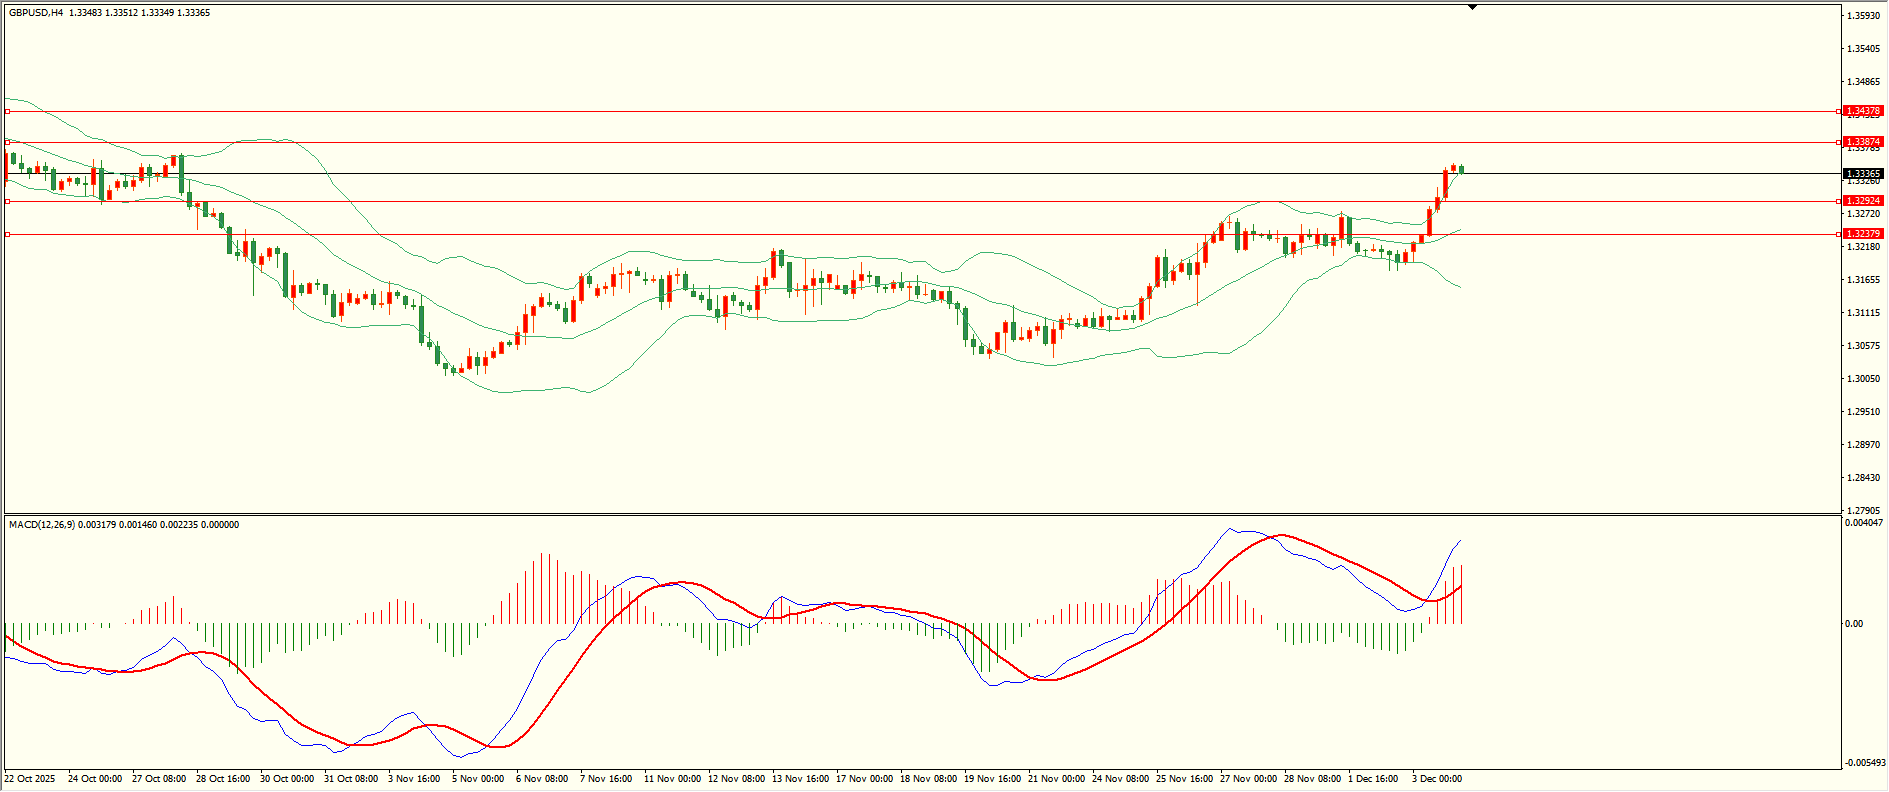Viewport: 1889px width, 792px height.
Task: Click the 1.30050 price scale value
Action: (x=1862, y=379)
